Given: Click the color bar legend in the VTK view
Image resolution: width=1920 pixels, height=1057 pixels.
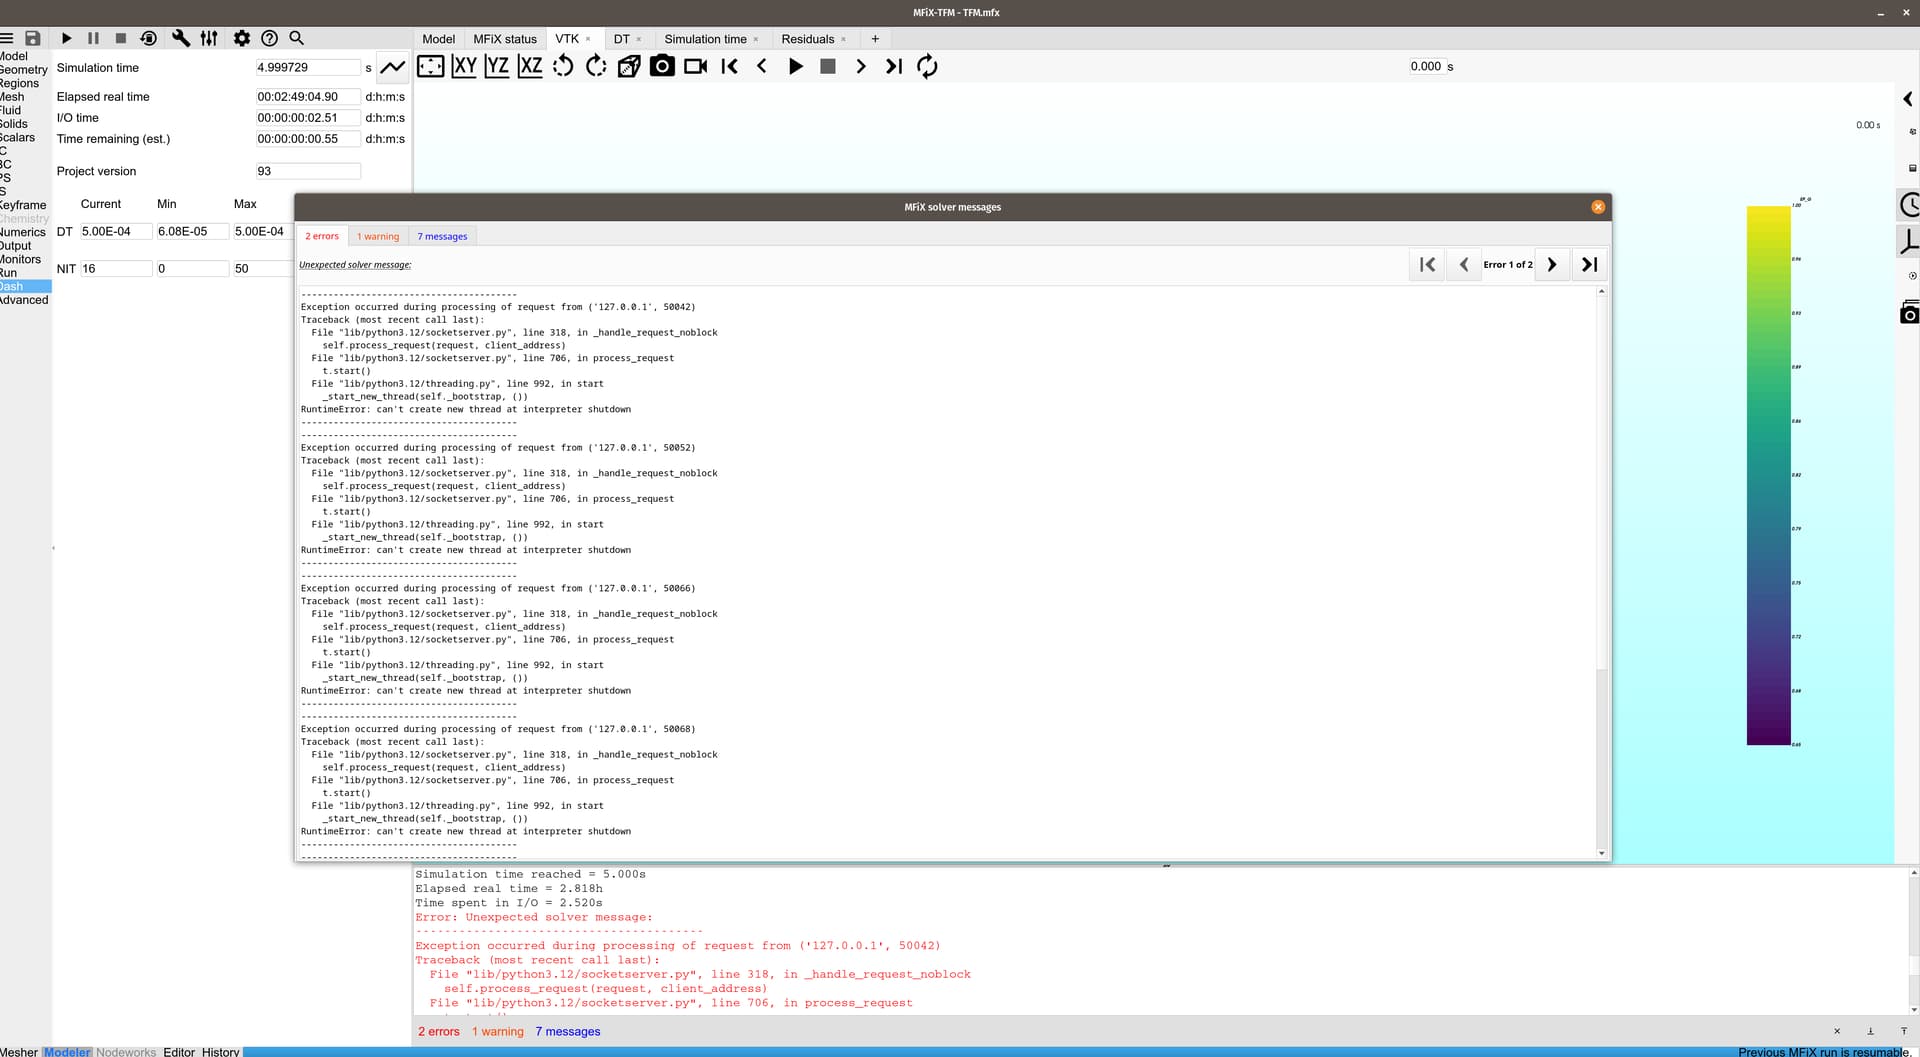Looking at the screenshot, I should point(1768,475).
